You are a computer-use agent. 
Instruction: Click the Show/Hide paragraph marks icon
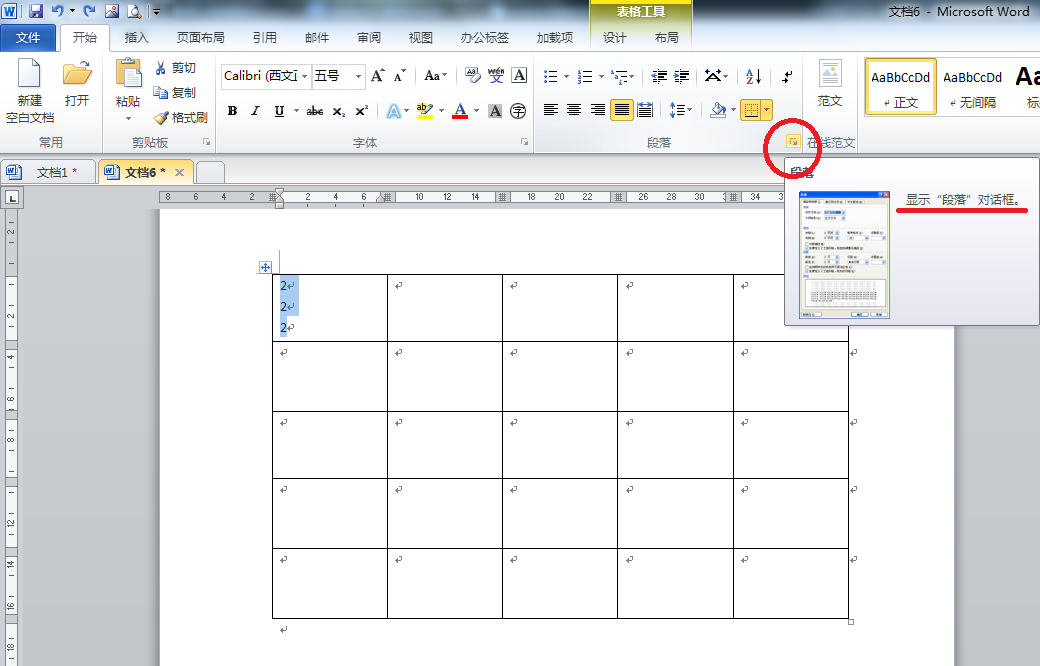pyautogui.click(x=787, y=76)
